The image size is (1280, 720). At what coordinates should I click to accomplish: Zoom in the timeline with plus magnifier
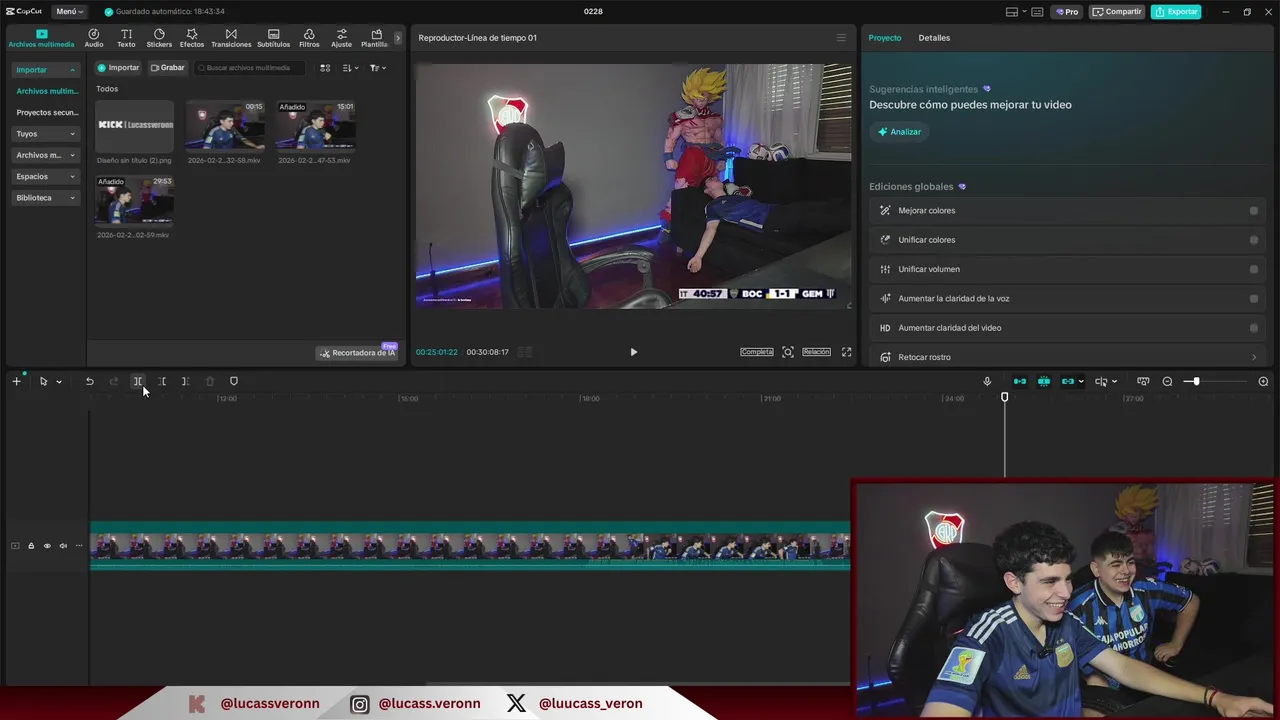pyautogui.click(x=1263, y=381)
